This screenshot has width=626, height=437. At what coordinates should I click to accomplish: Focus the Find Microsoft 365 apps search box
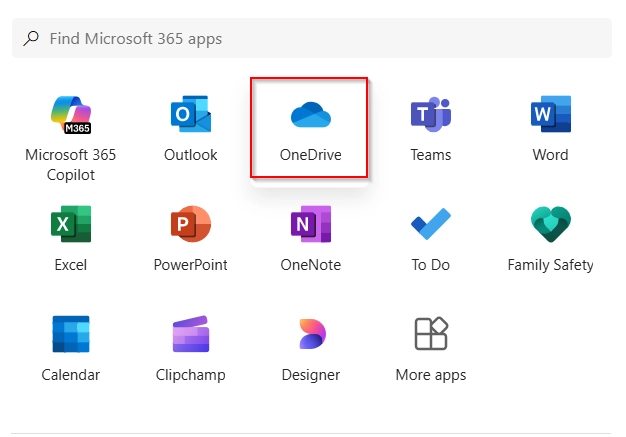pos(312,38)
